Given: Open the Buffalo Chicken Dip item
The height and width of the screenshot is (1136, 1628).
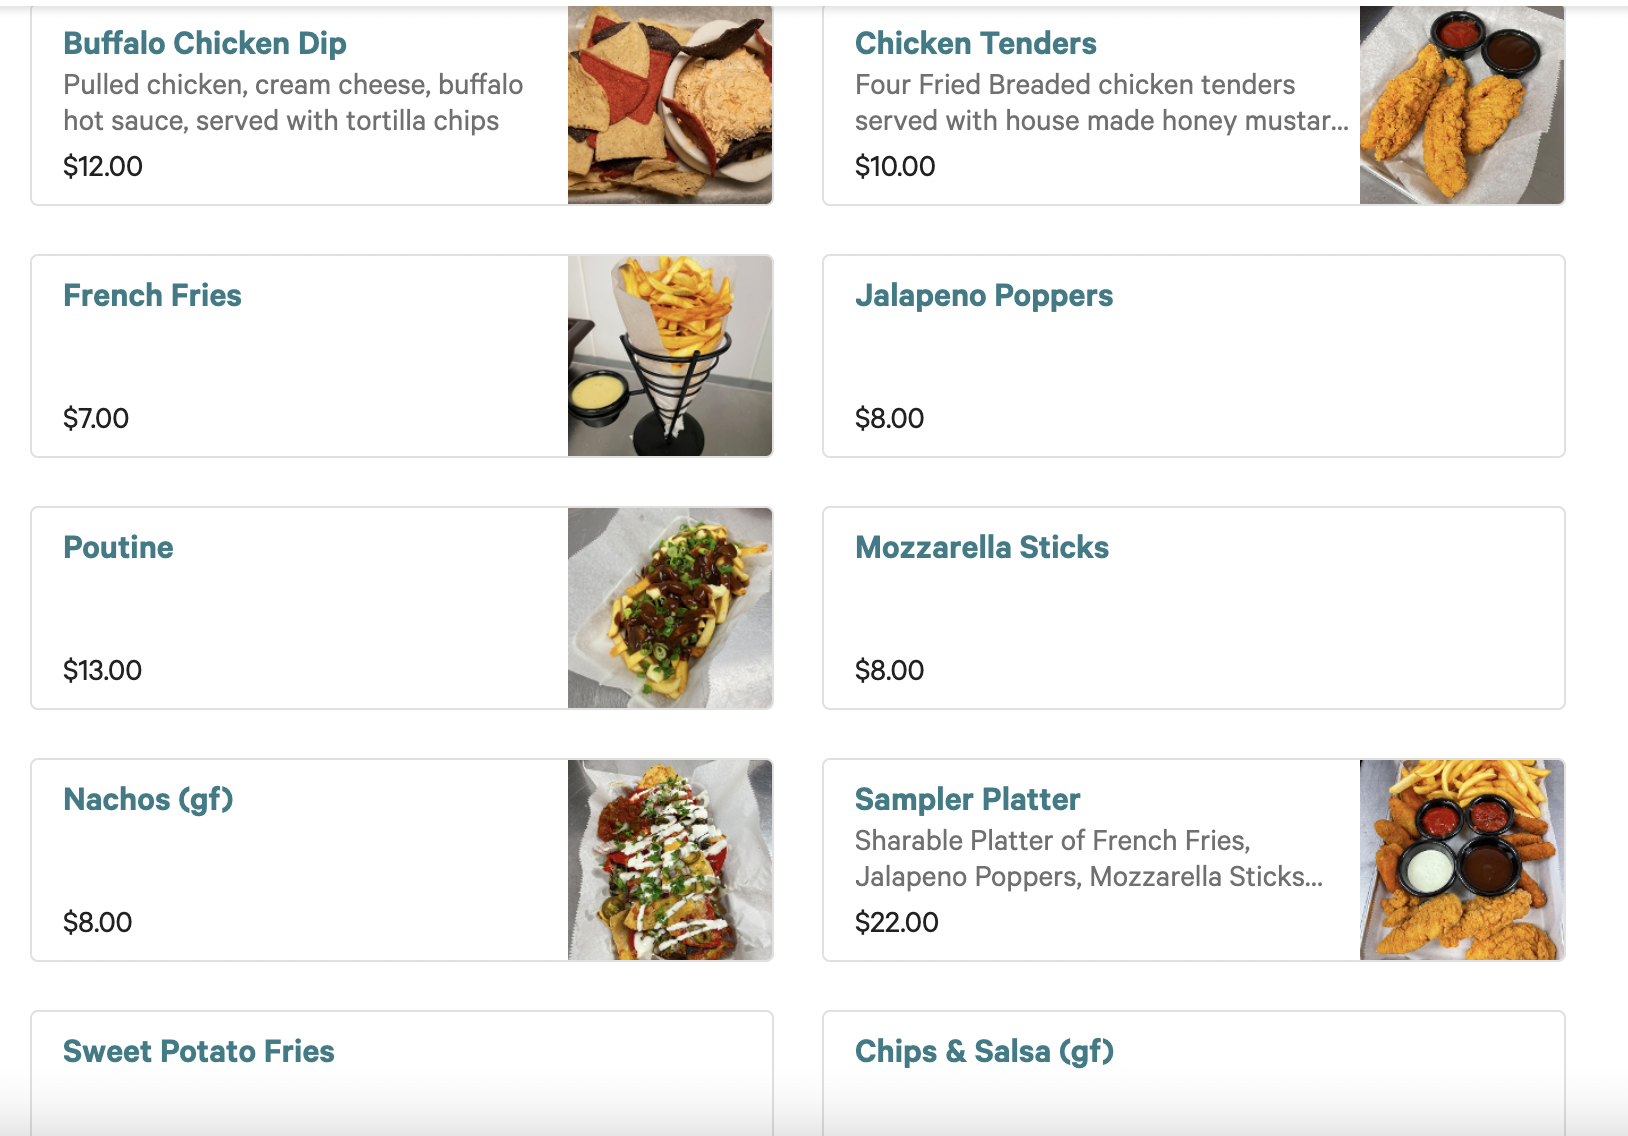Looking at the screenshot, I should 205,44.
